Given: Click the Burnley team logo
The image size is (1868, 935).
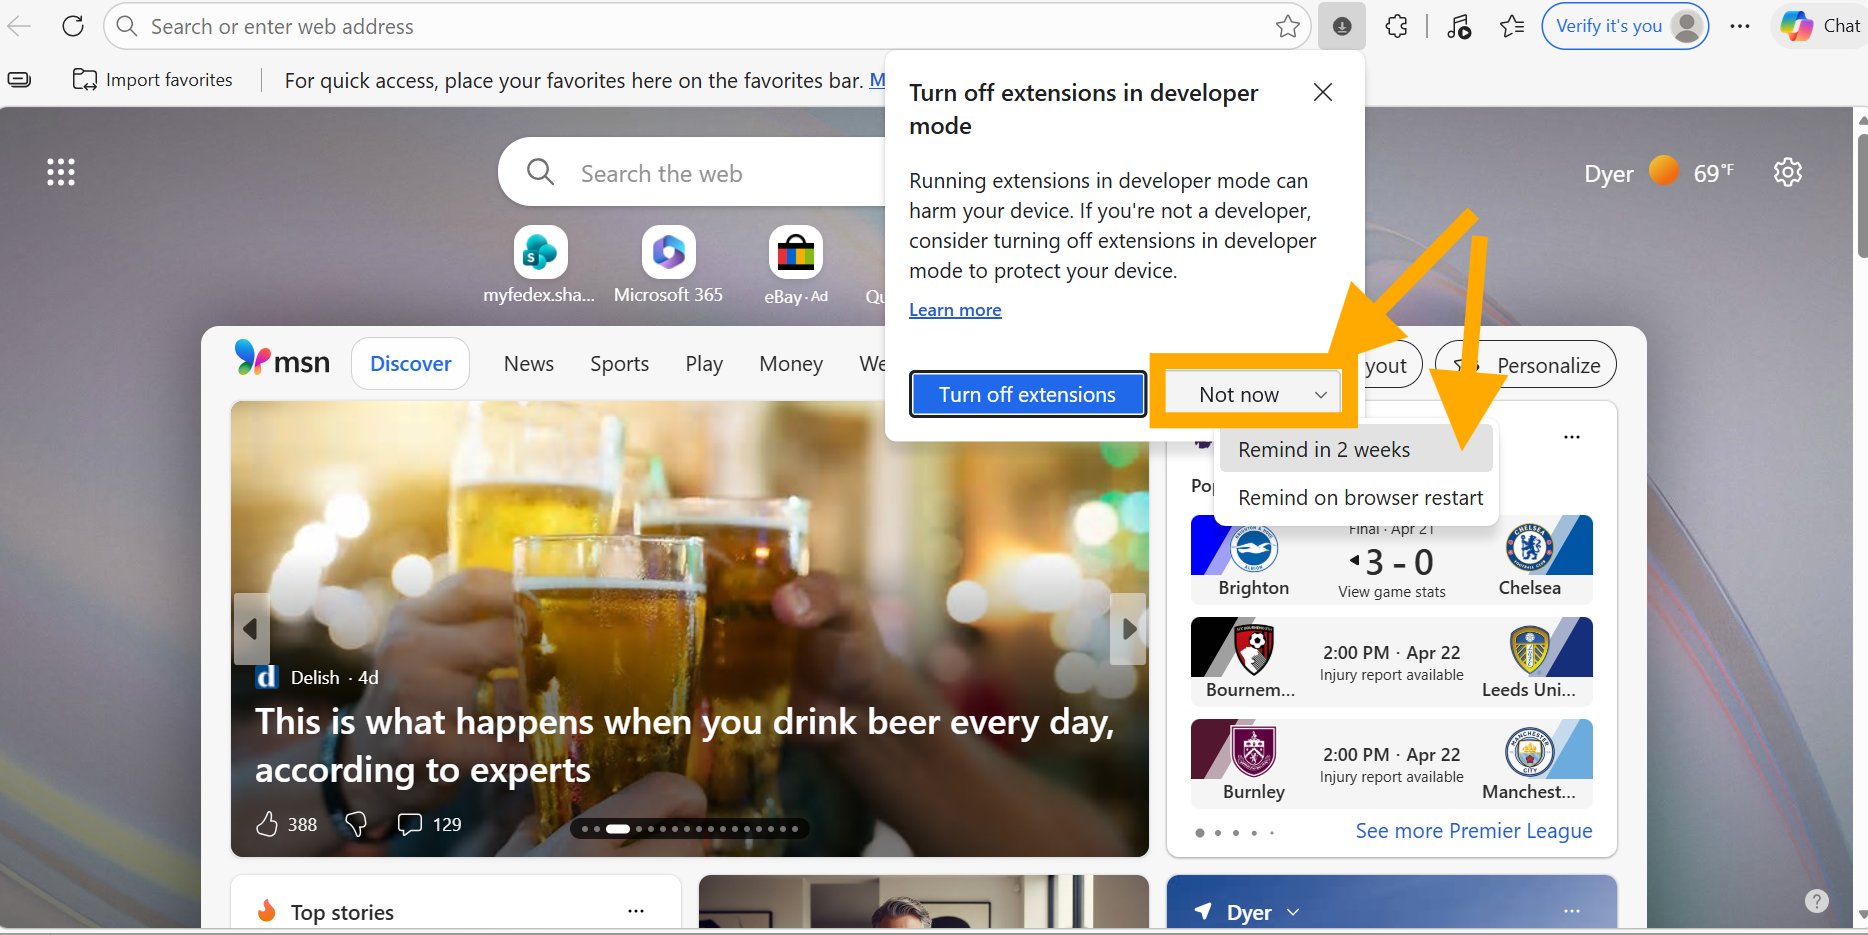Looking at the screenshot, I should click(1254, 752).
